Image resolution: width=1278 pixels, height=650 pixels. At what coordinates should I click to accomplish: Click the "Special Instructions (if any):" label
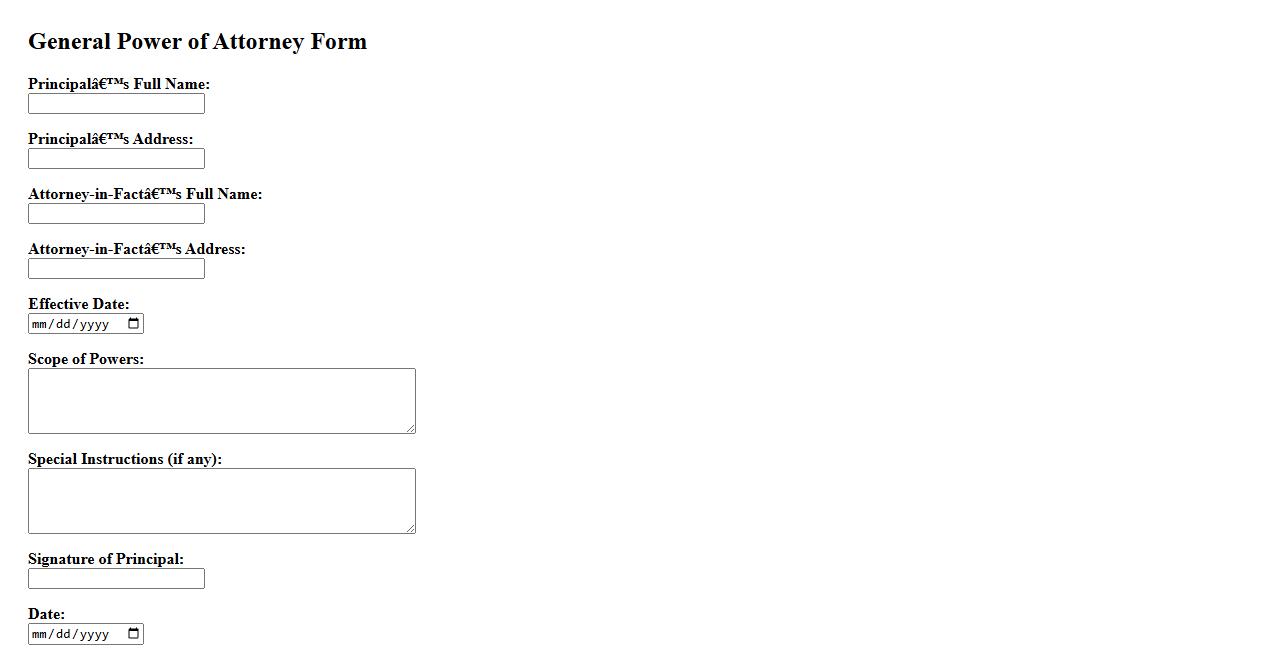(x=125, y=459)
